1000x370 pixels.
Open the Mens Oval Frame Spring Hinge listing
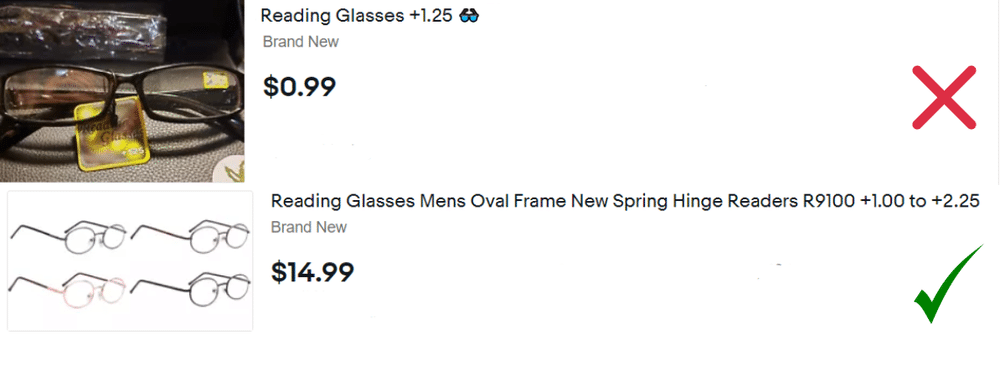click(625, 202)
